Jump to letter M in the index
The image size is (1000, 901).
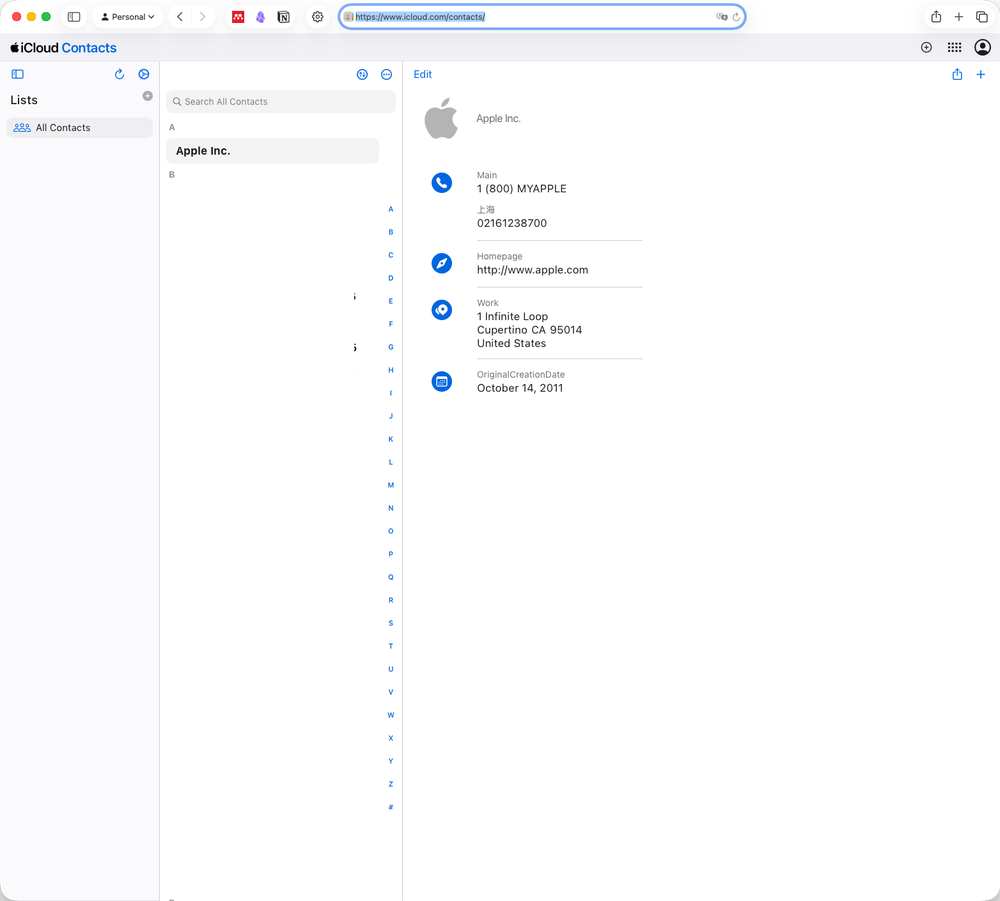[391, 485]
